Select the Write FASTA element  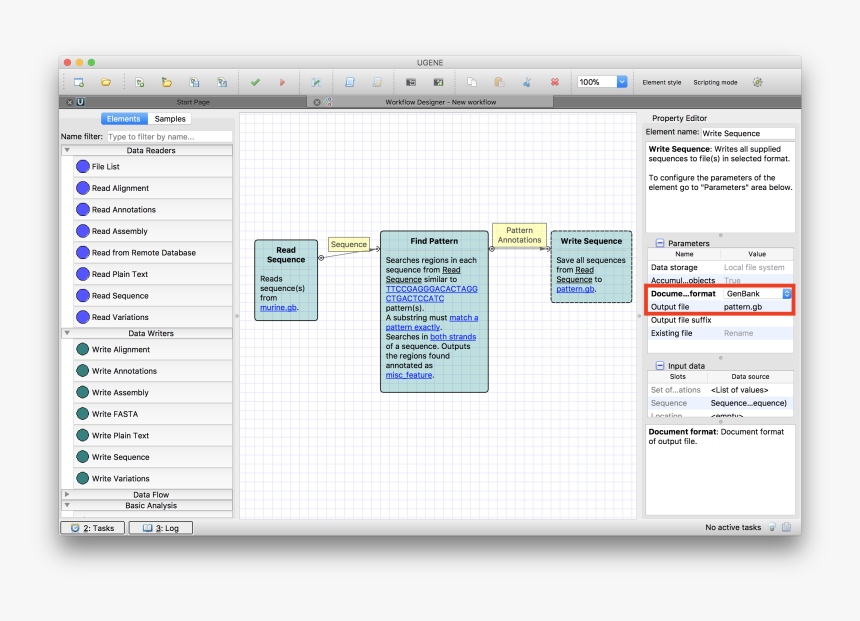click(x=153, y=414)
